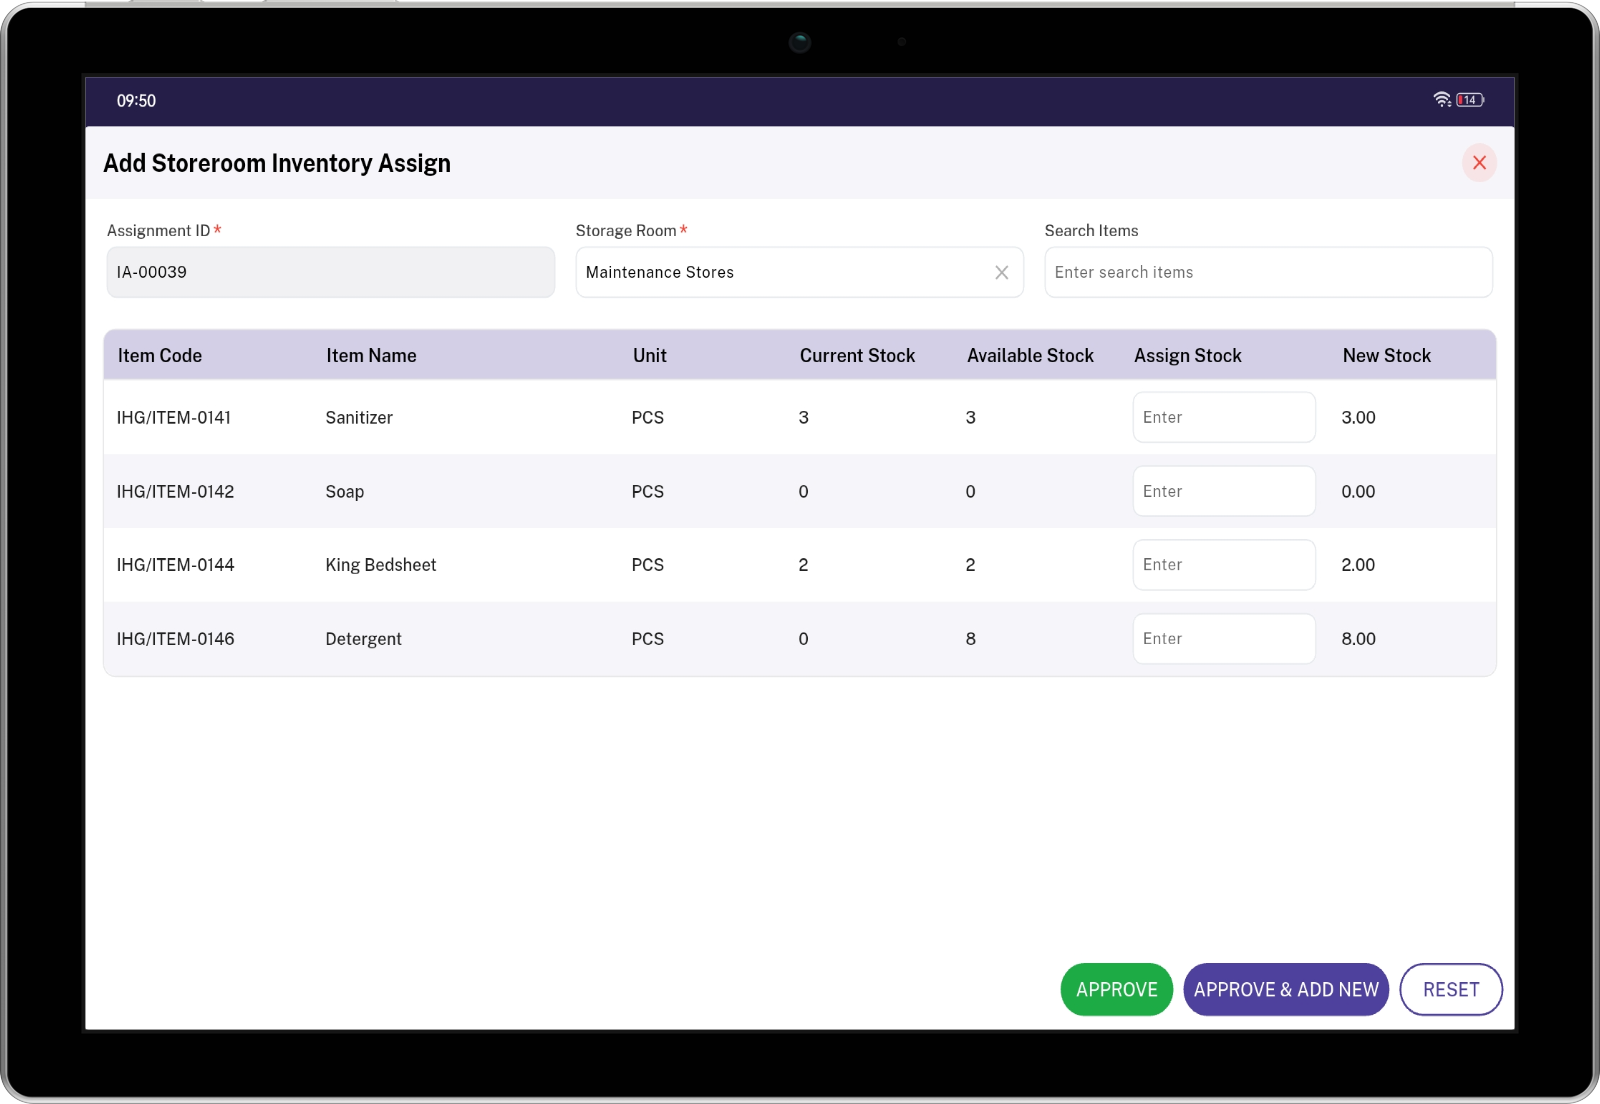Select item code IHG/ITEM-0141

(174, 418)
